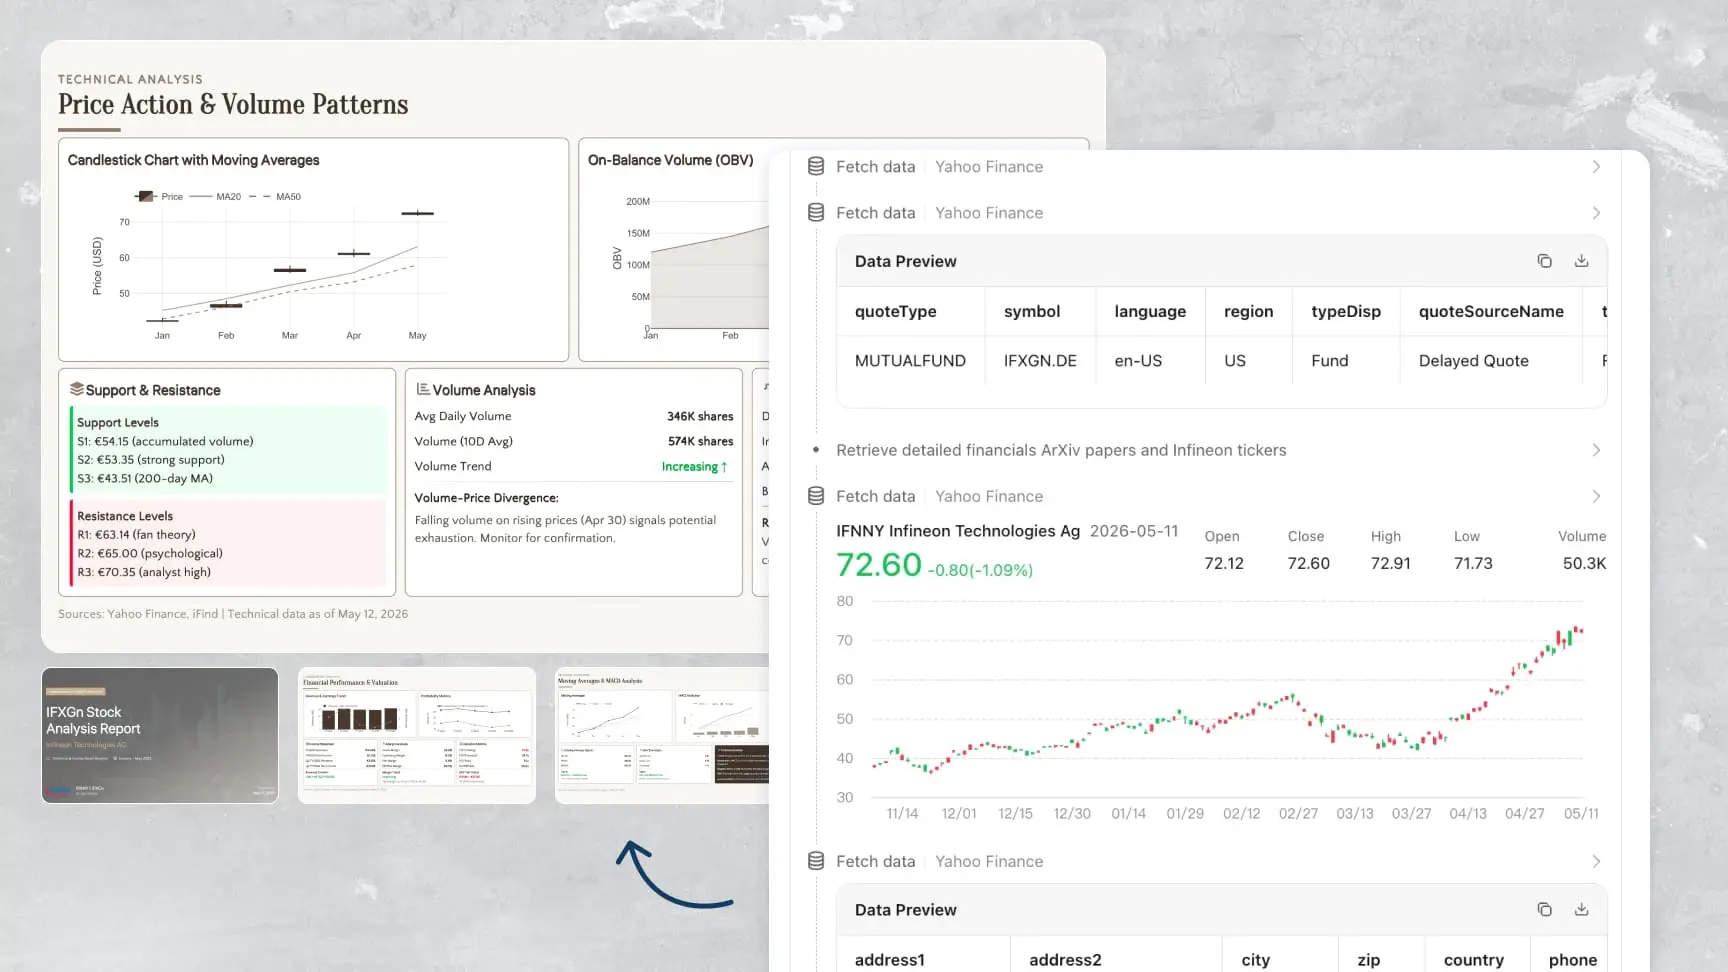Expand chevron of Fetch data above IFNNY quote

pyautogui.click(x=1596, y=496)
